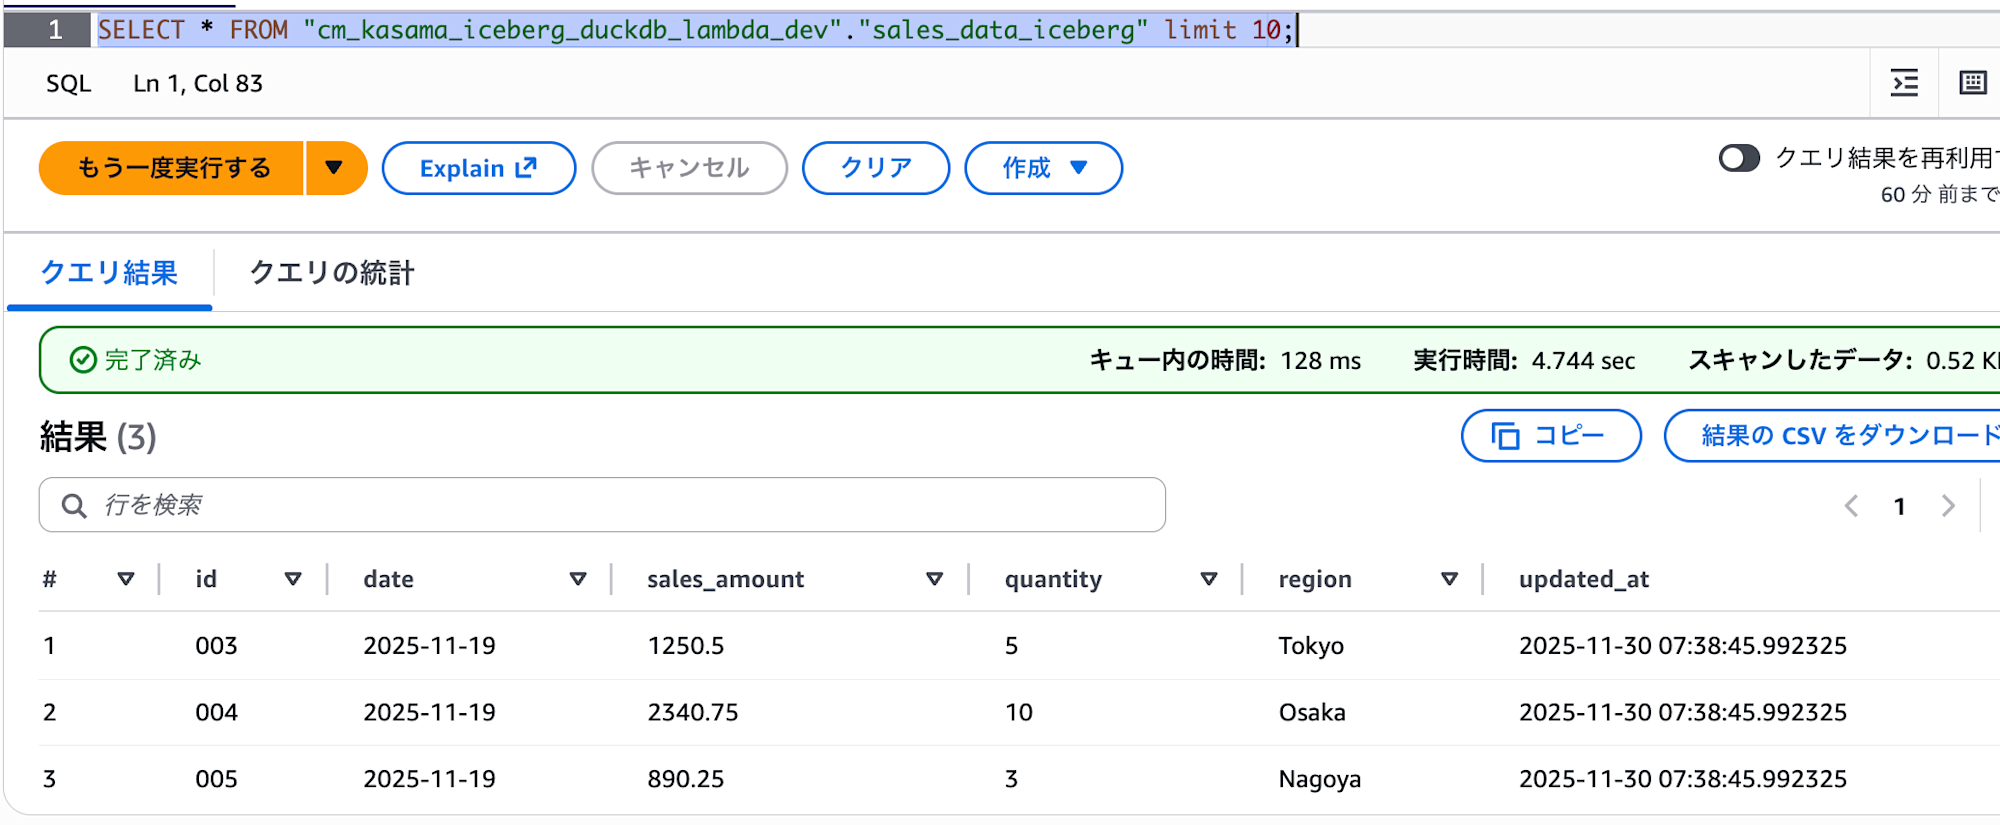The width and height of the screenshot is (2000, 825).
Task: Click the next page arrow
Action: coord(1947,506)
